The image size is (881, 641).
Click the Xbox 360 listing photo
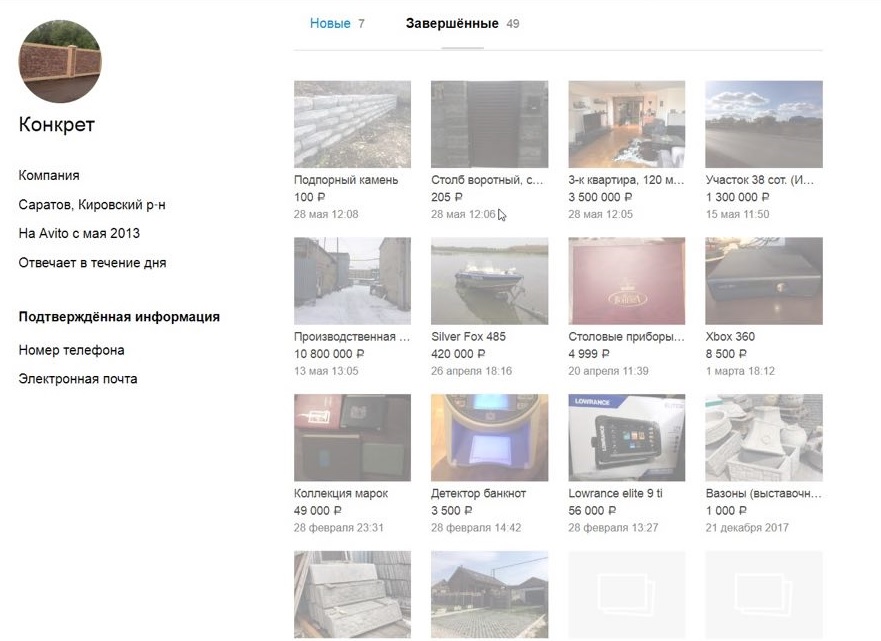pos(764,281)
